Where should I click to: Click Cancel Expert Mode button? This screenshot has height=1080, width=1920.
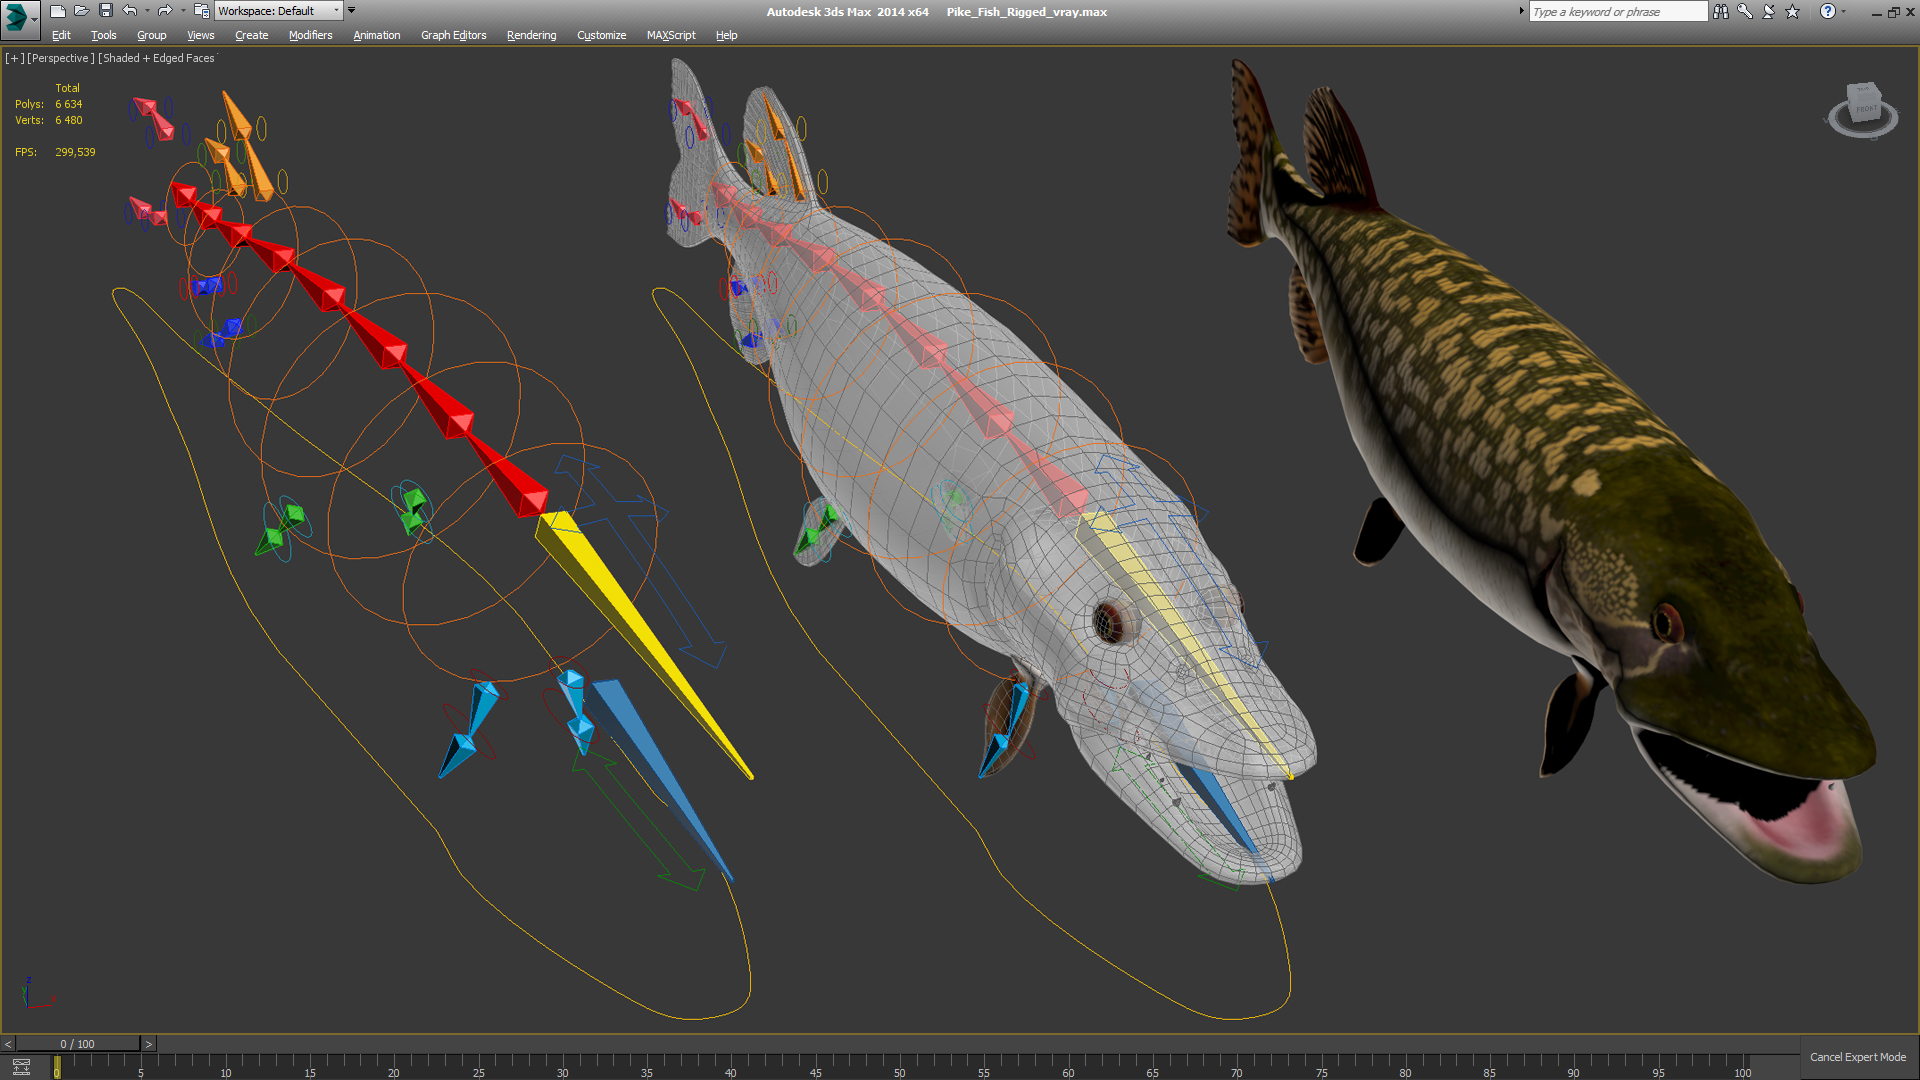point(1857,1057)
